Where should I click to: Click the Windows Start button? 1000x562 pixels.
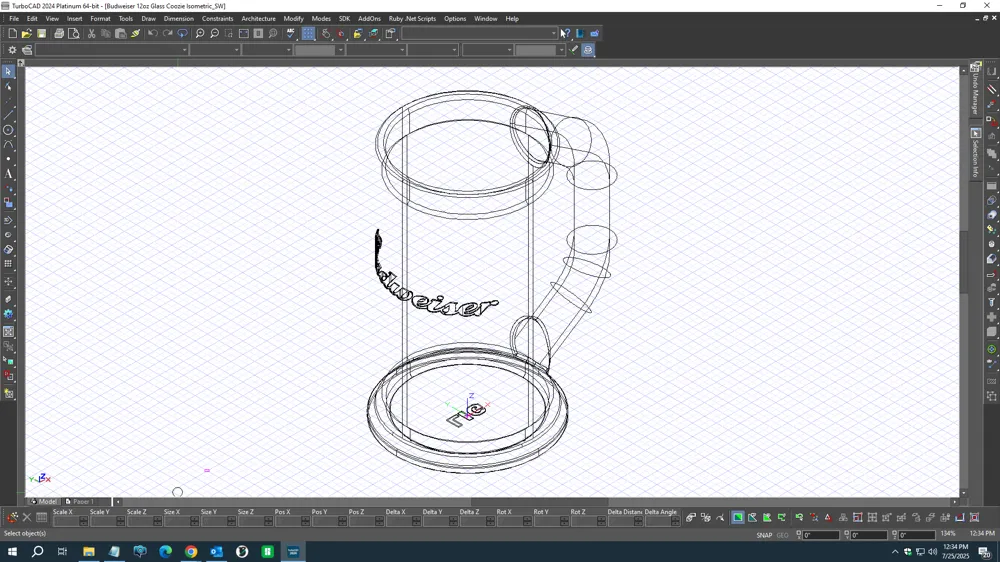pos(12,551)
